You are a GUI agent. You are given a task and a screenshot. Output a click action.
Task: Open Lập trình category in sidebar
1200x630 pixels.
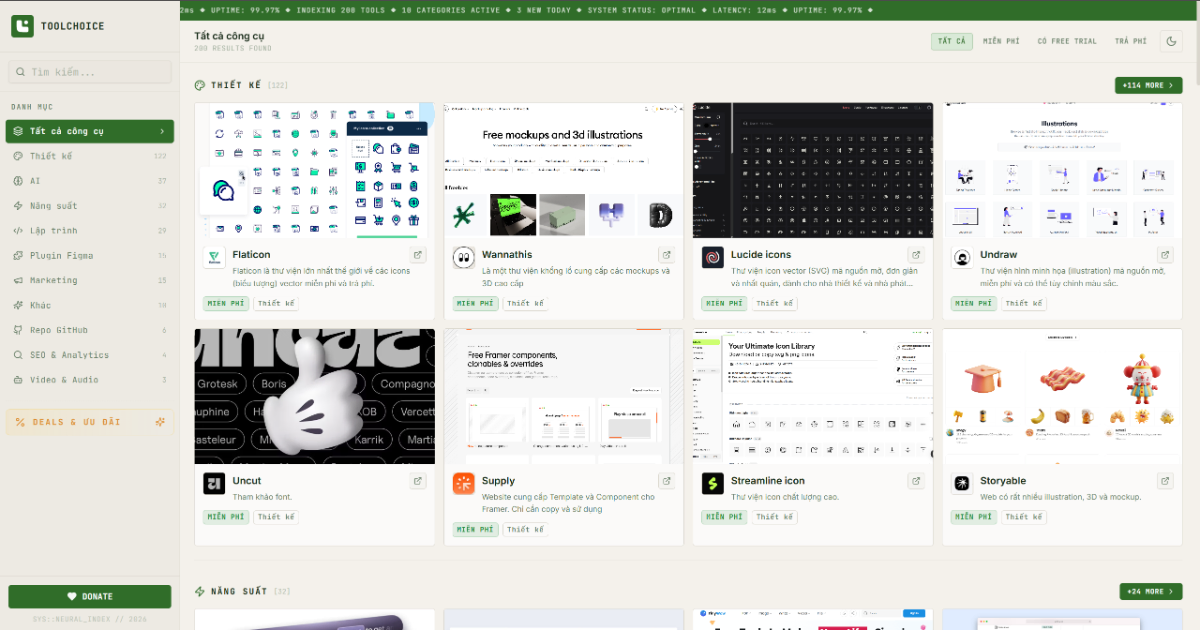90,231
